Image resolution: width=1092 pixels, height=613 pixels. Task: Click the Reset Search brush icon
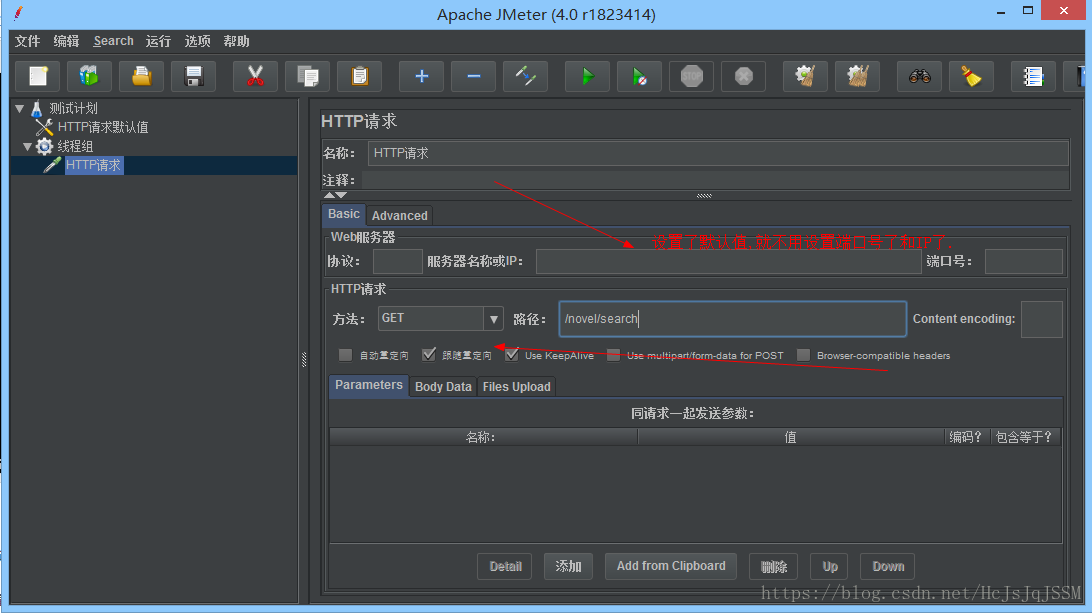[x=971, y=76]
